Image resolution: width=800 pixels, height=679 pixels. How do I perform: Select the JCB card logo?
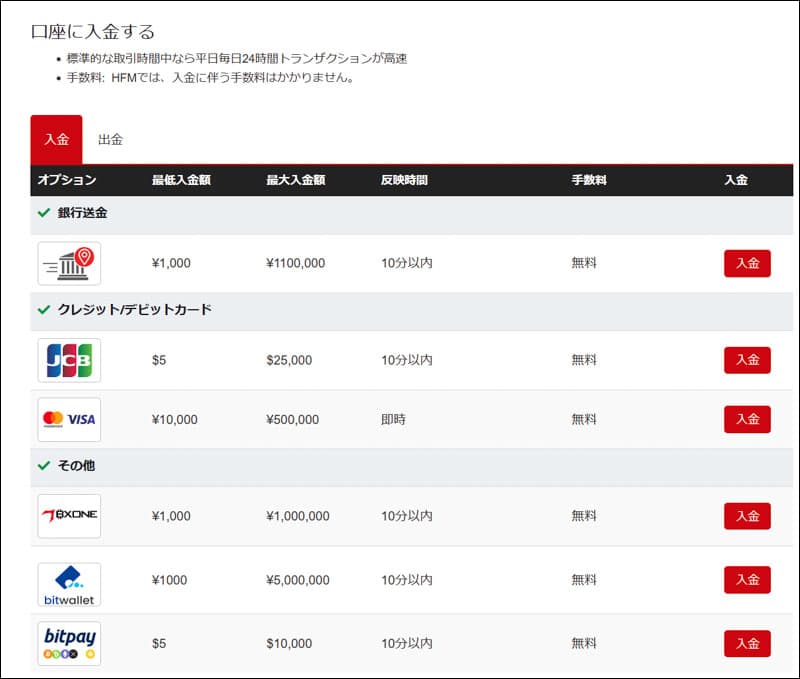[x=69, y=360]
